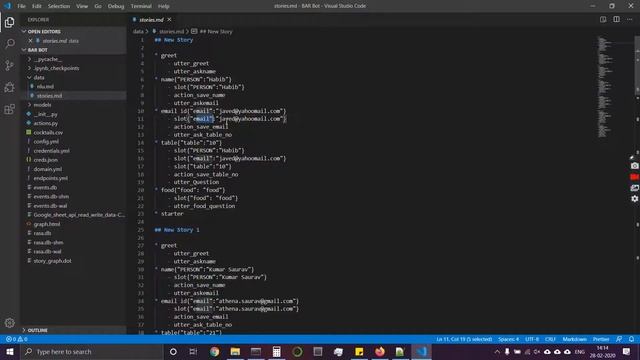
Task: Open editor More Actions ellipsis
Action: (x=629, y=19)
